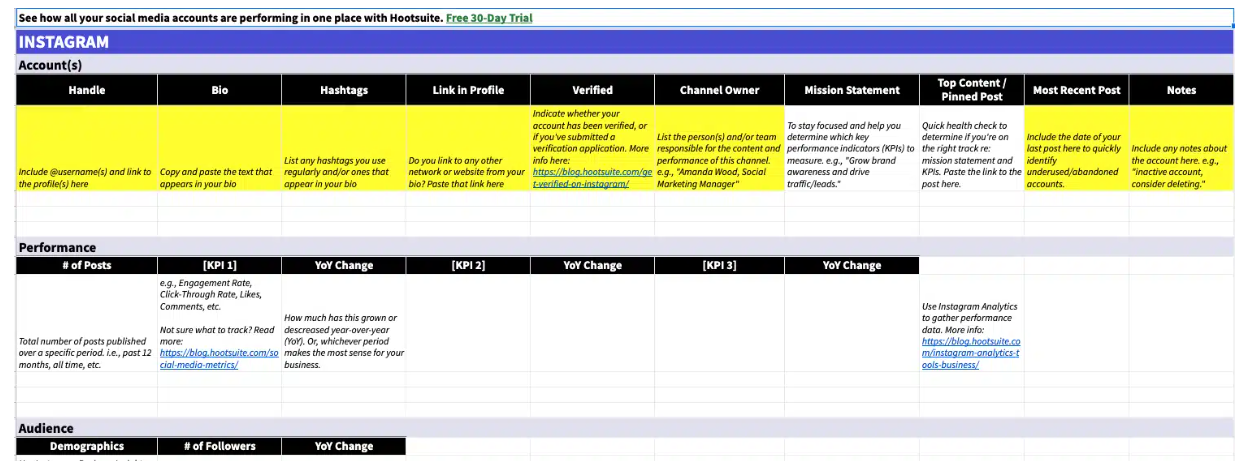1255x461 pixels.
Task: Select the top Hootsuite promo message row
Action: pyautogui.click(x=625, y=18)
